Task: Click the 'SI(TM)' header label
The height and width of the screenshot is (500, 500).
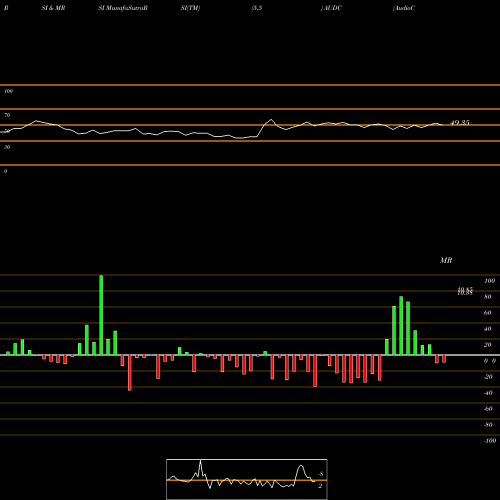Action: click(x=190, y=8)
